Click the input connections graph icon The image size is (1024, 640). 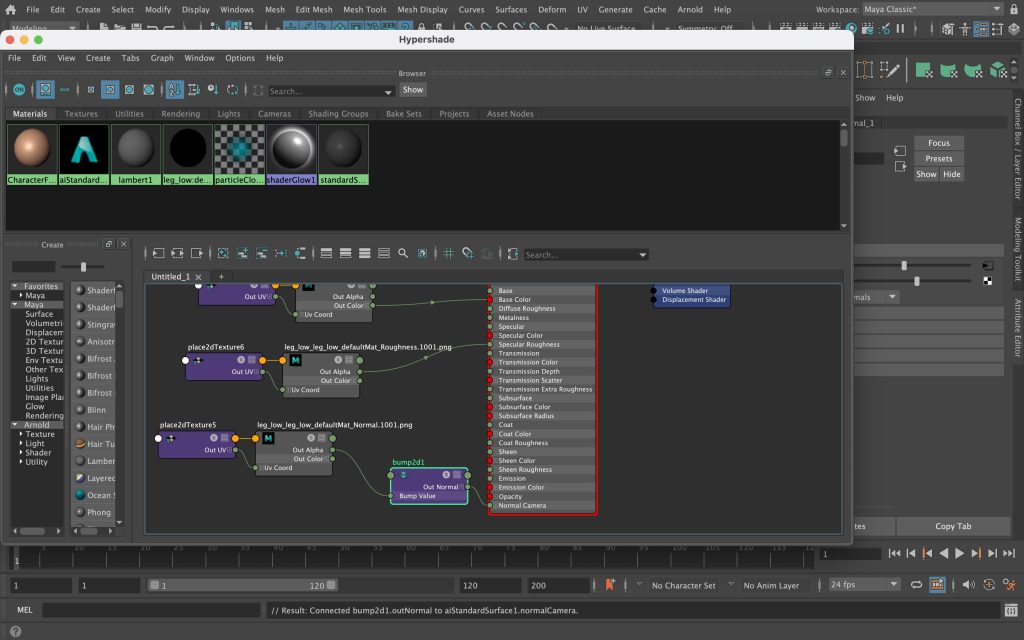159,253
